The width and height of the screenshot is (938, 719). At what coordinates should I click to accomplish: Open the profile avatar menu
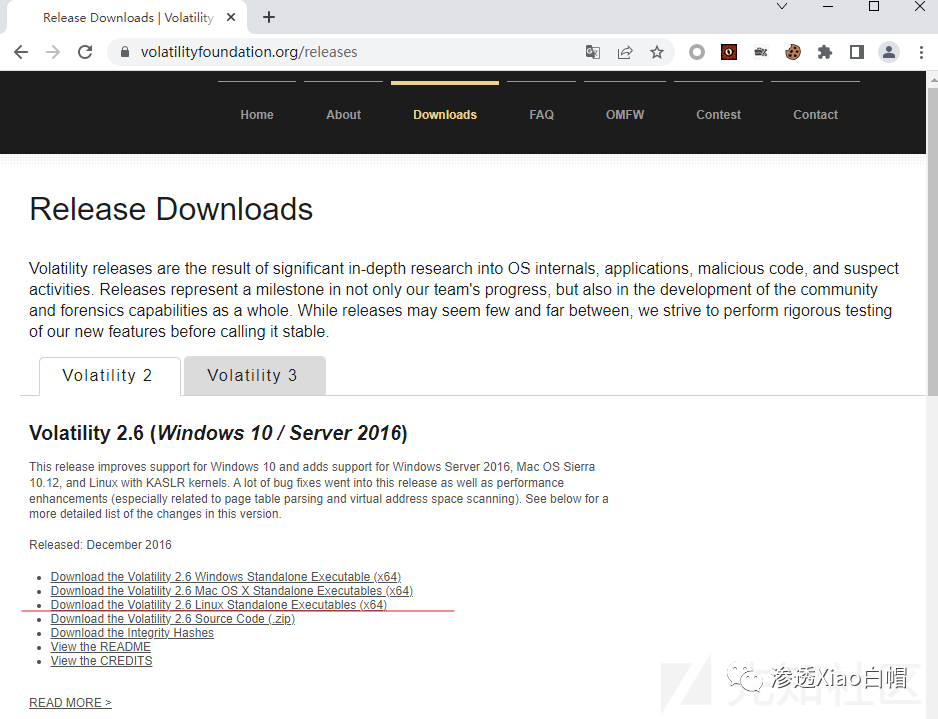point(889,52)
